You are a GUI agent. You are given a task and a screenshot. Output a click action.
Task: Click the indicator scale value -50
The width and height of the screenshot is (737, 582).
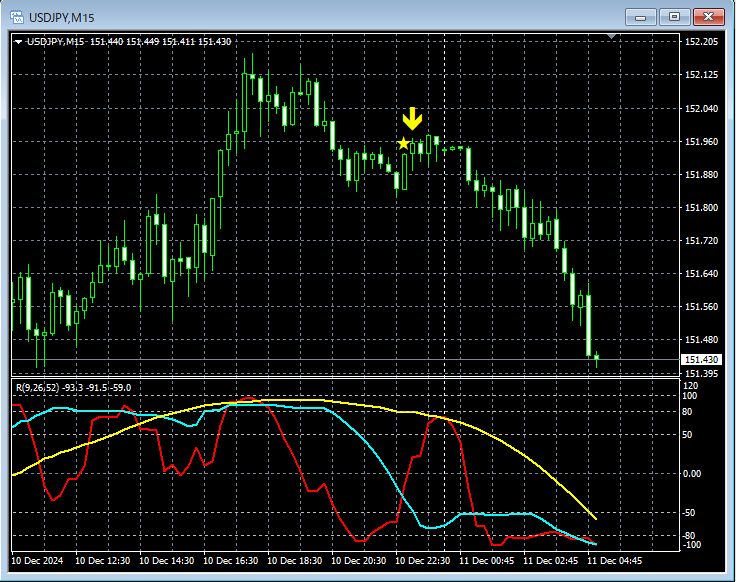coord(689,513)
